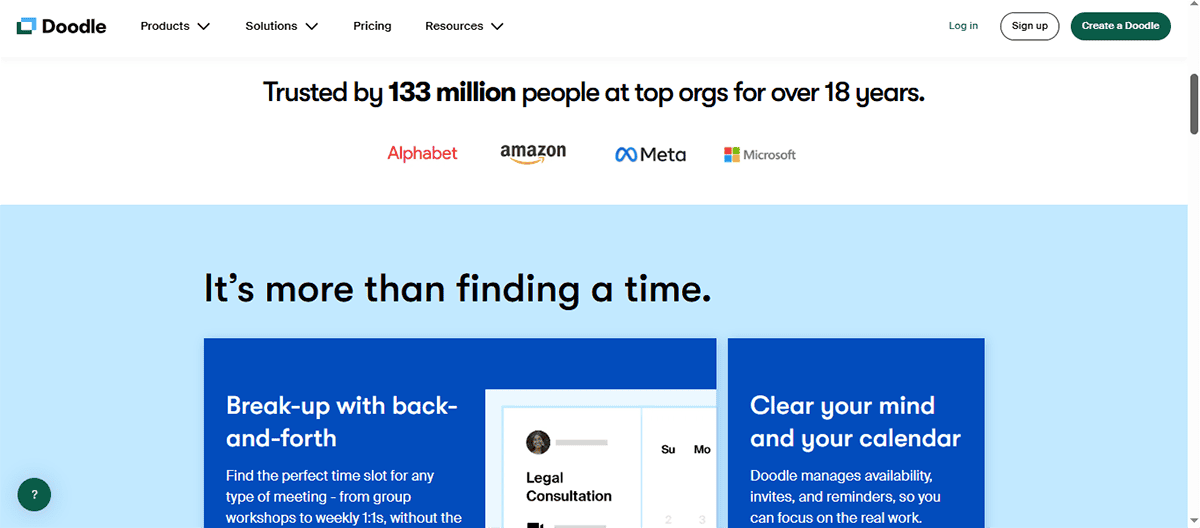Image resolution: width=1200 pixels, height=528 pixels.
Task: Click the profile avatar in Legal Consultation card
Action: tap(538, 442)
